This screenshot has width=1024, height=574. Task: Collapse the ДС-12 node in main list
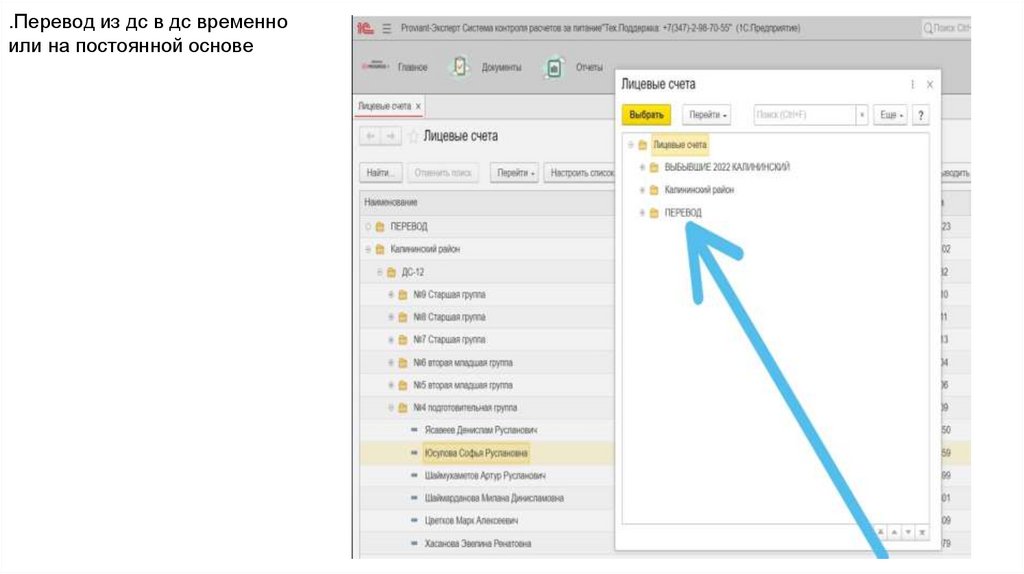379,272
